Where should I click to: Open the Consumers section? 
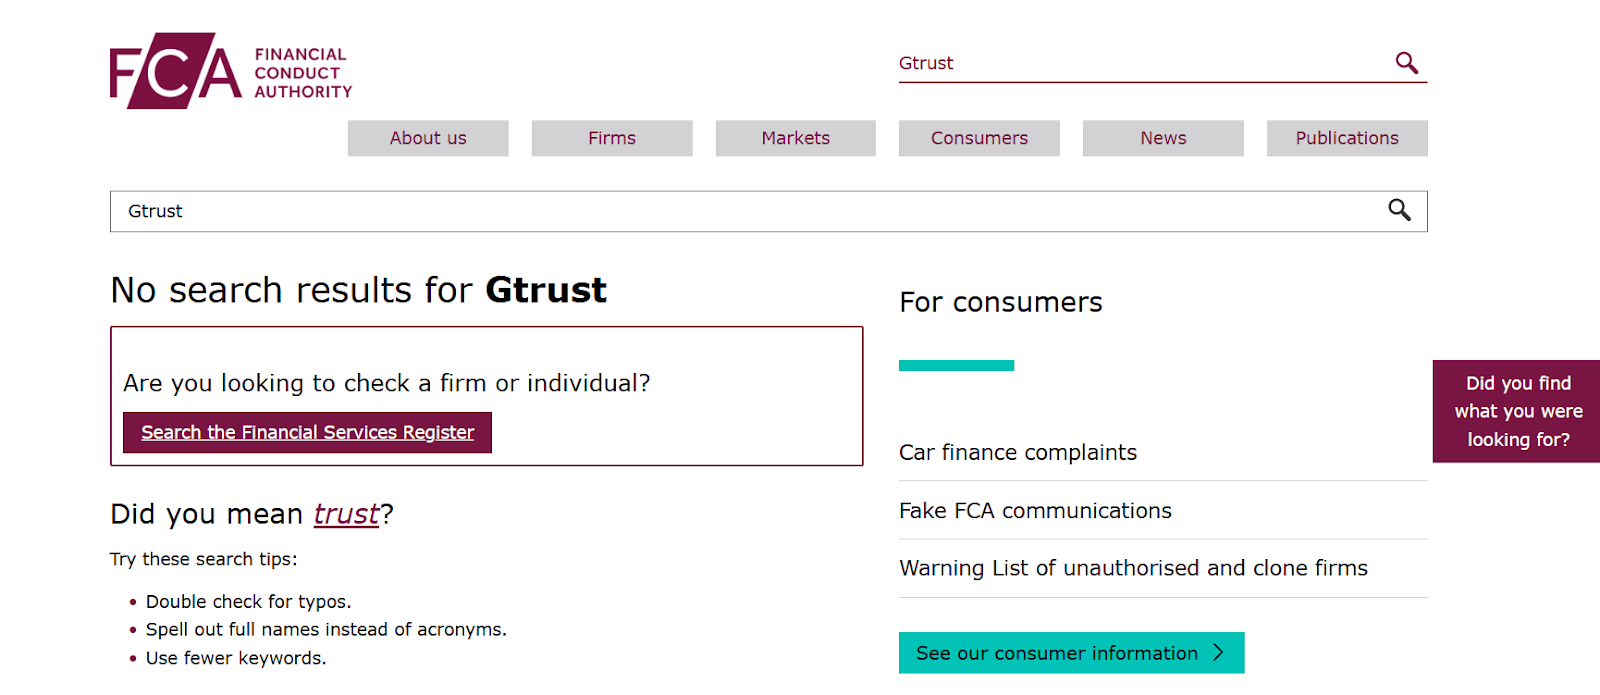click(x=978, y=138)
